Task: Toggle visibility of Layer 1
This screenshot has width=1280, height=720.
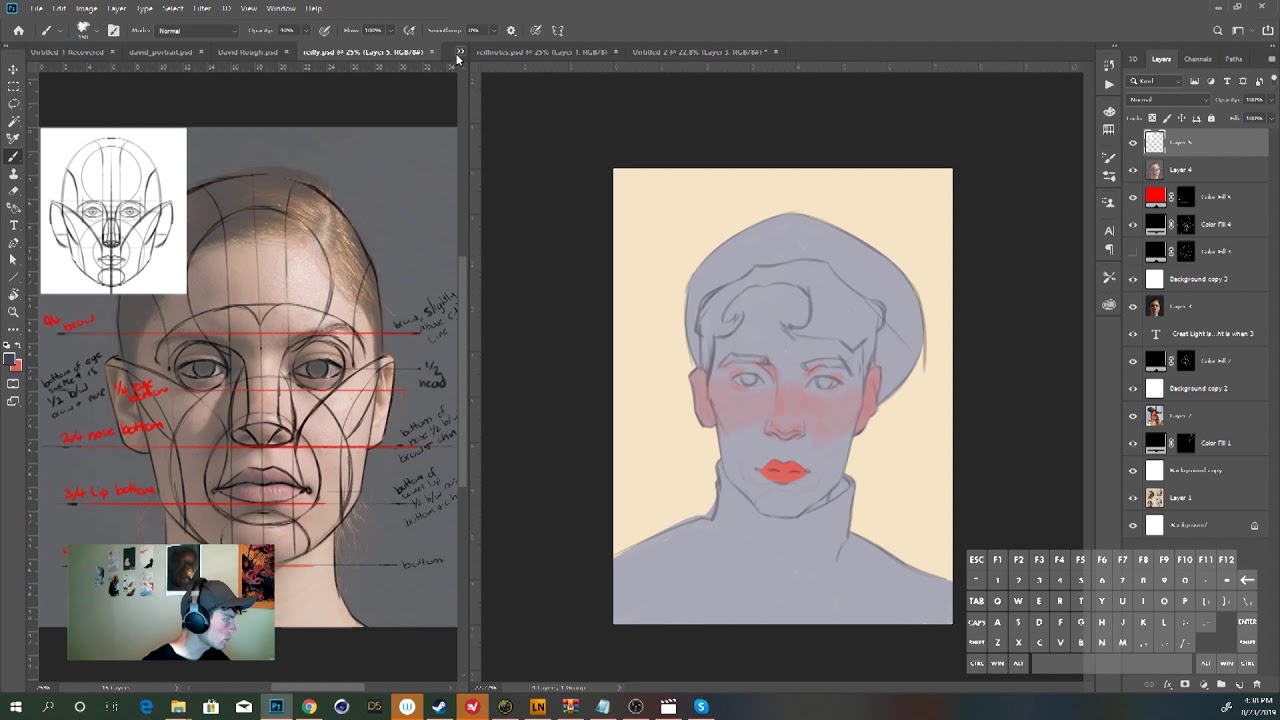Action: (x=1133, y=498)
